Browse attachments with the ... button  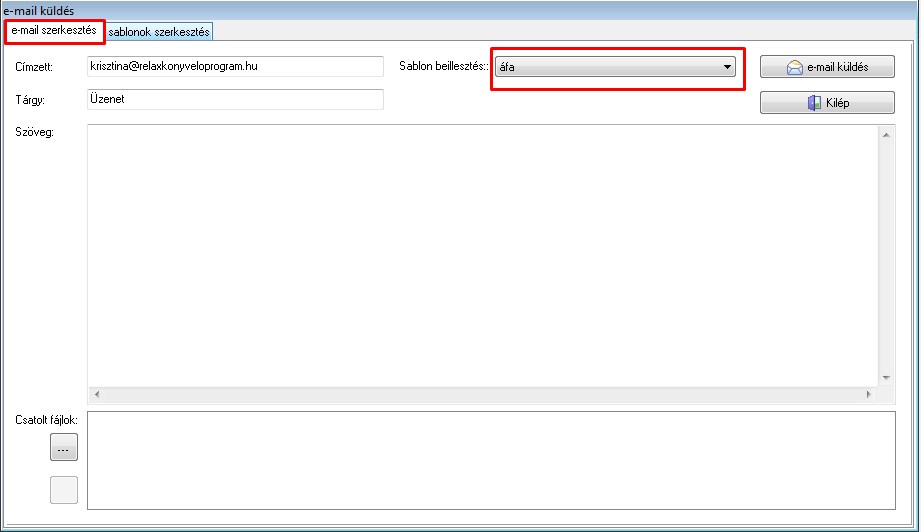(x=63, y=447)
